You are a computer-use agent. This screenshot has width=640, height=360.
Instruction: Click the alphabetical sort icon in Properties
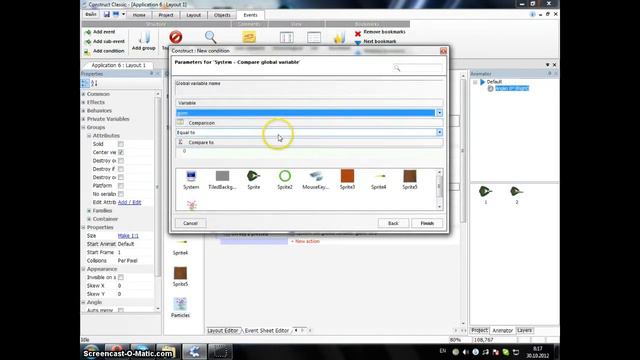click(94, 83)
